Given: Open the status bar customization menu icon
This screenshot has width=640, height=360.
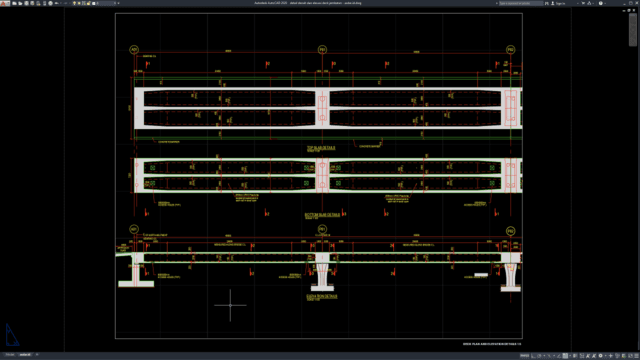Looking at the screenshot, I should [636, 356].
